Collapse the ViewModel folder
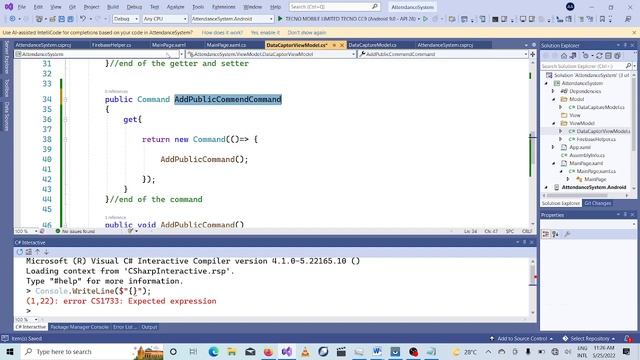Image resolution: width=640 pixels, height=360 pixels. point(553,123)
